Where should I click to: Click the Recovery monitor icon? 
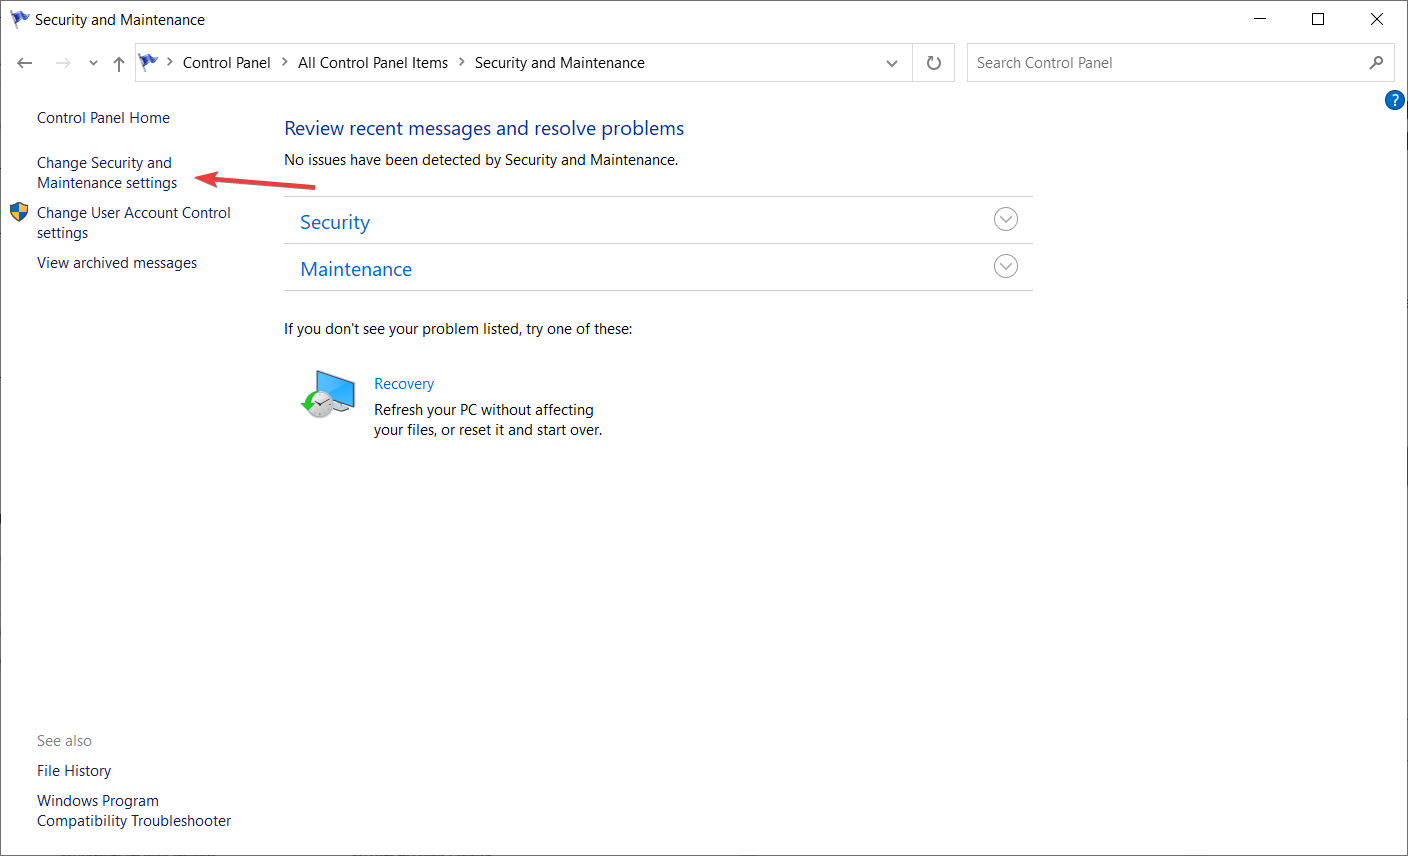pyautogui.click(x=329, y=394)
